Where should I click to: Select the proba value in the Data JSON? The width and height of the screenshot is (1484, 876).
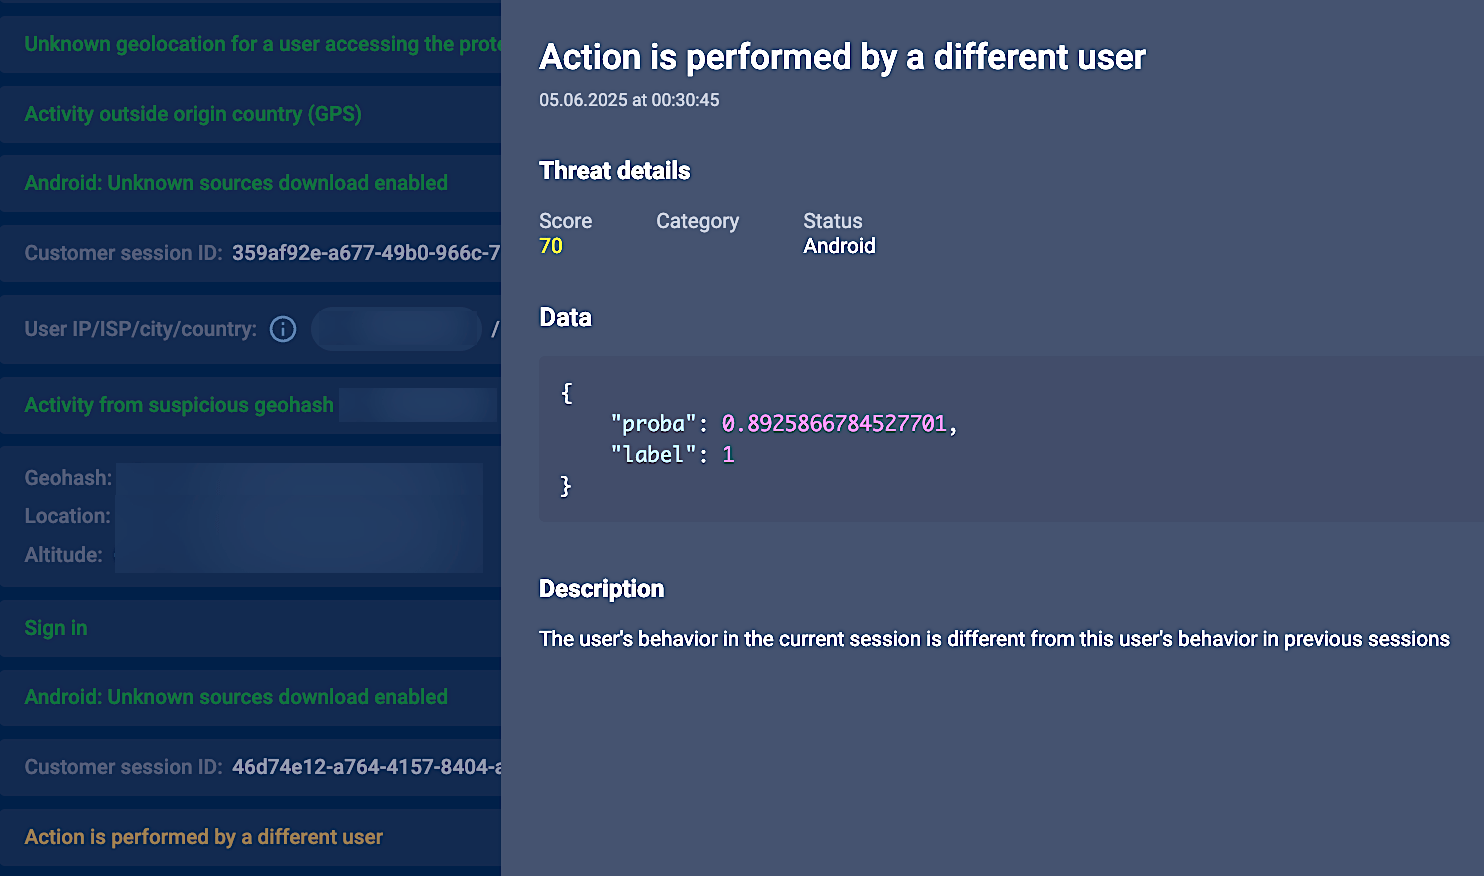pos(837,423)
